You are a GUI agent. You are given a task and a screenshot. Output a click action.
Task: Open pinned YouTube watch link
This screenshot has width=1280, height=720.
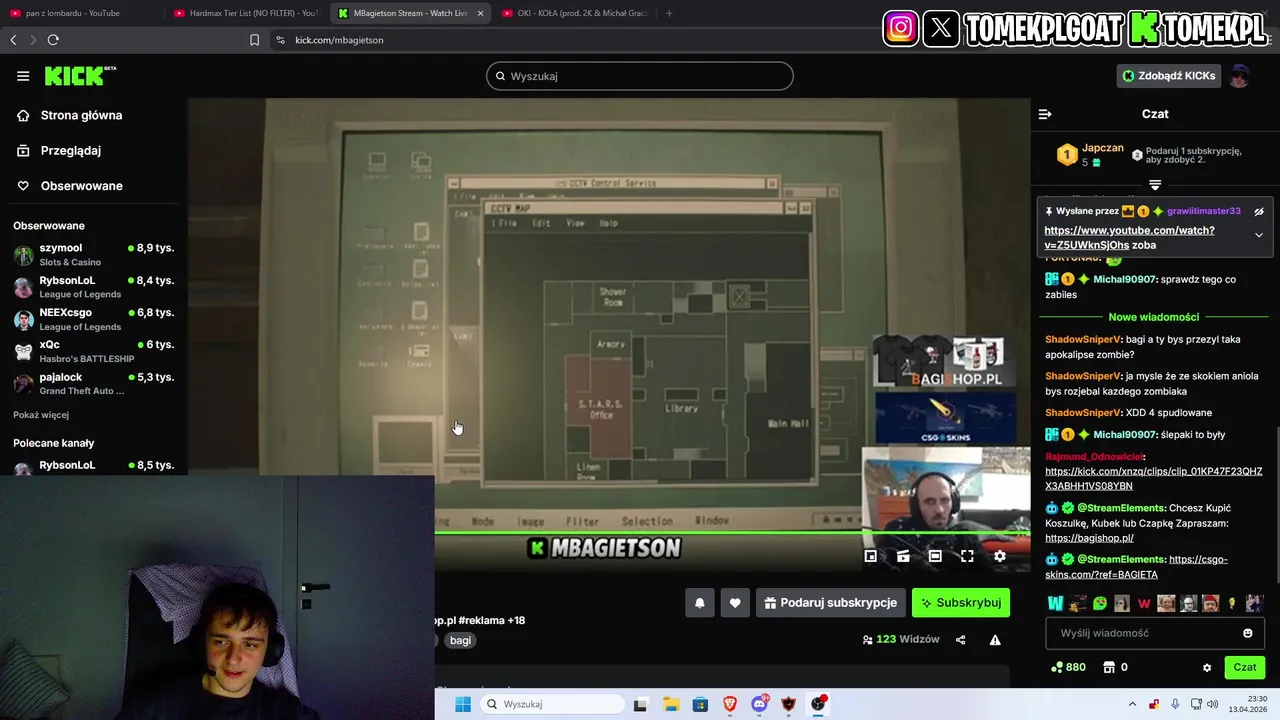coord(1130,237)
